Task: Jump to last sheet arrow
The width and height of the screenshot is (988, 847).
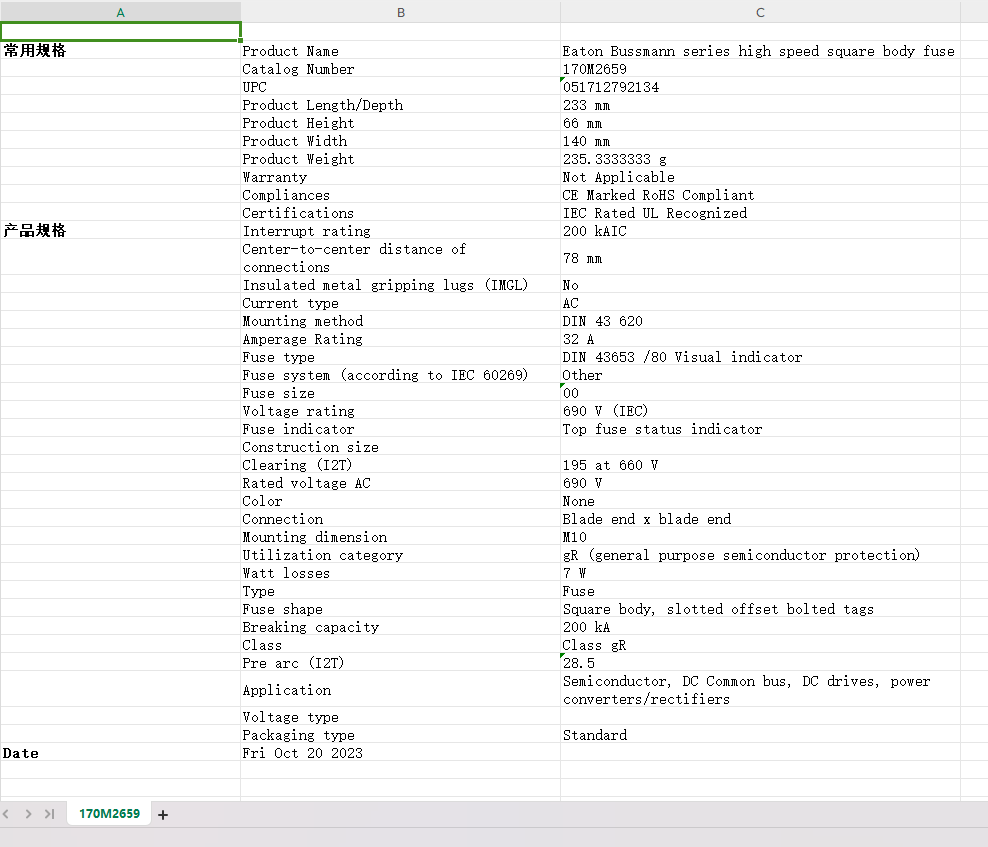Action: [x=49, y=814]
